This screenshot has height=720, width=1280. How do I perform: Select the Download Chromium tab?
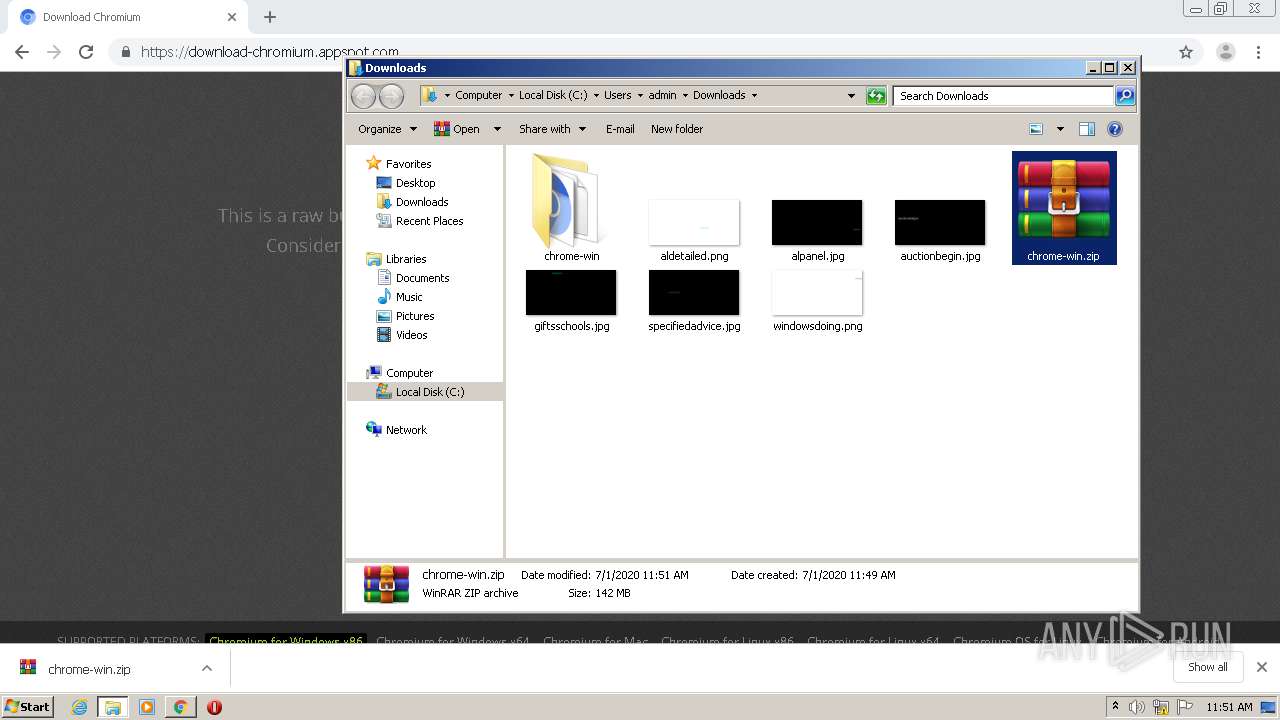click(x=128, y=17)
